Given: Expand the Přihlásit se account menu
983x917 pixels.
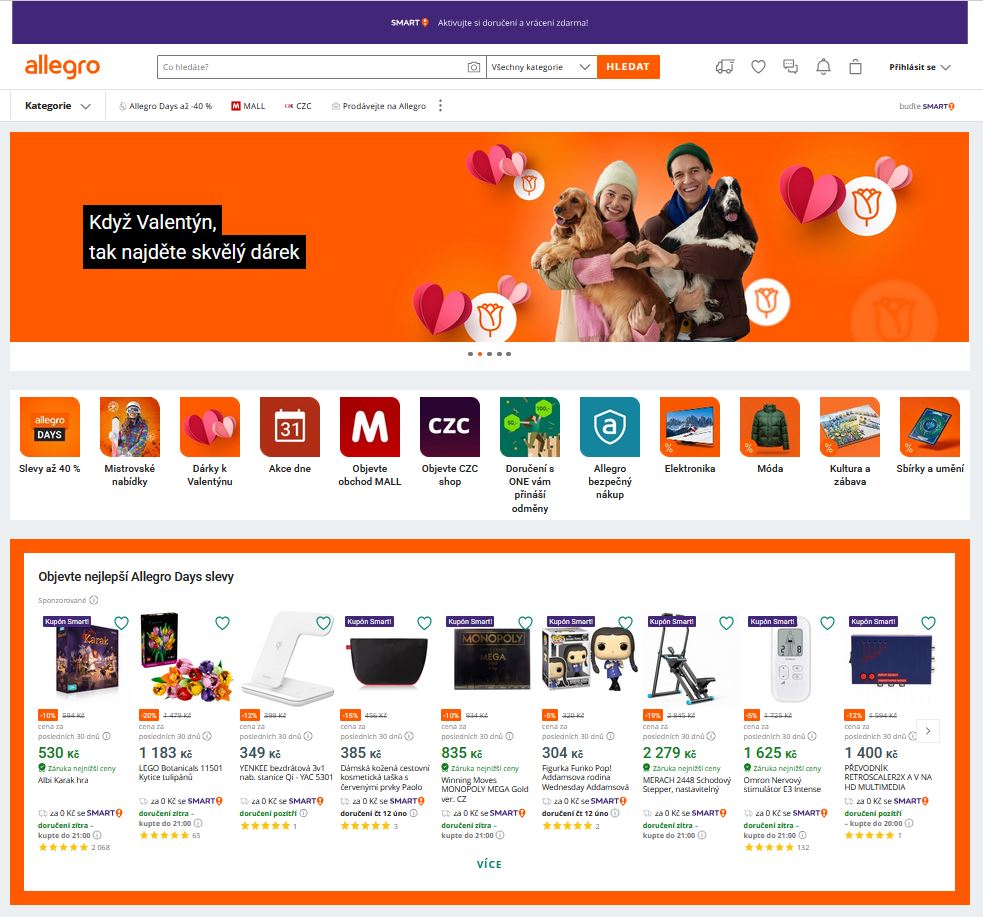Looking at the screenshot, I should pyautogui.click(x=919, y=67).
